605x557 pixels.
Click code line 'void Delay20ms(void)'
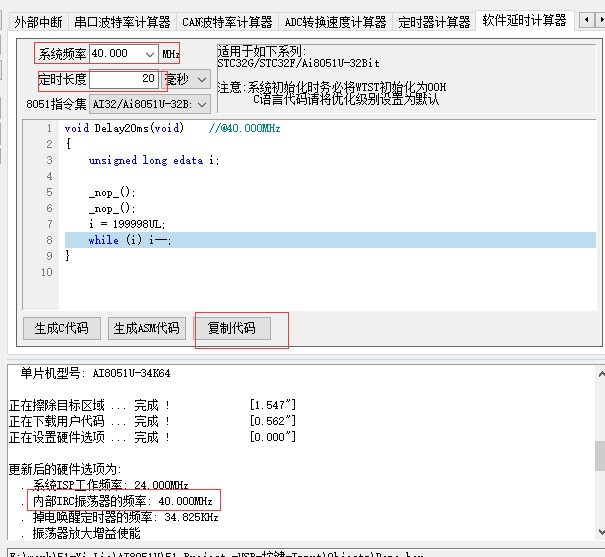click(x=124, y=128)
